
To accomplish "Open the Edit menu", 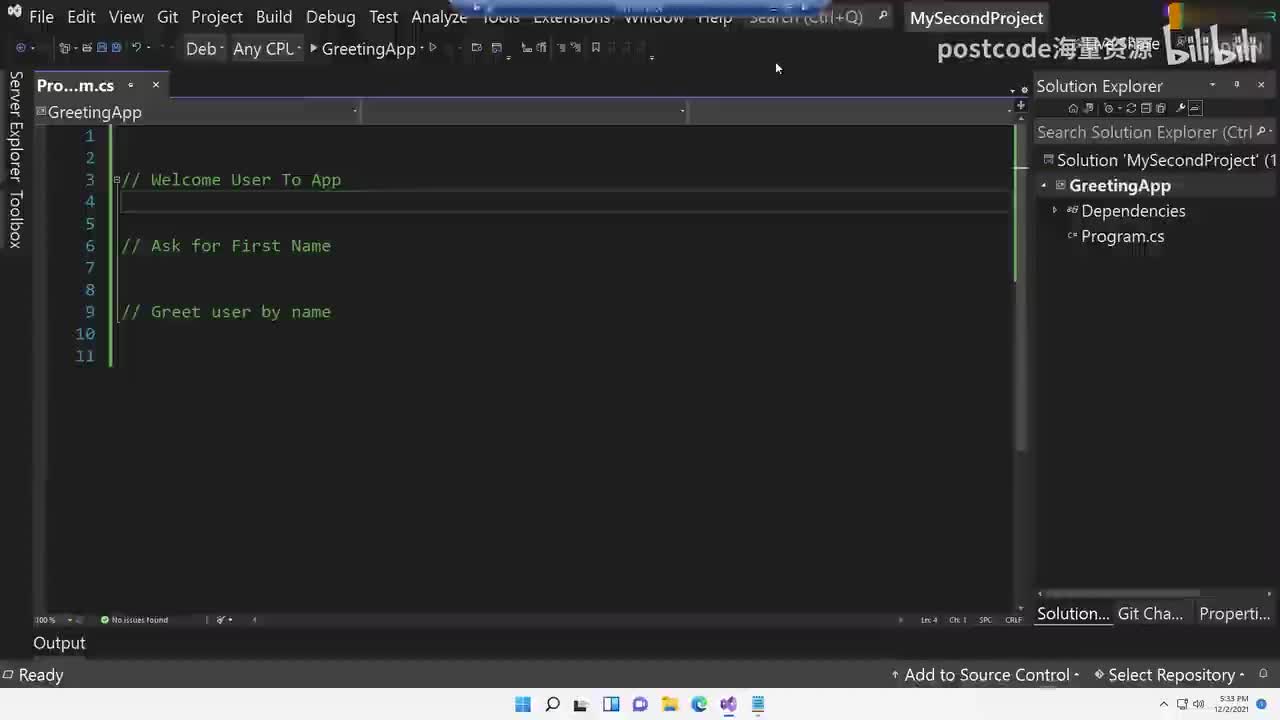I will [81, 17].
